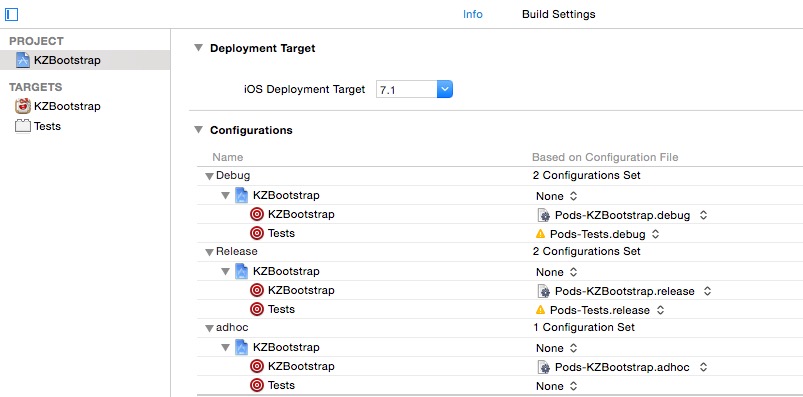This screenshot has height=397, width=803.
Task: Click the Based on Configuration File header
Action: click(605, 157)
